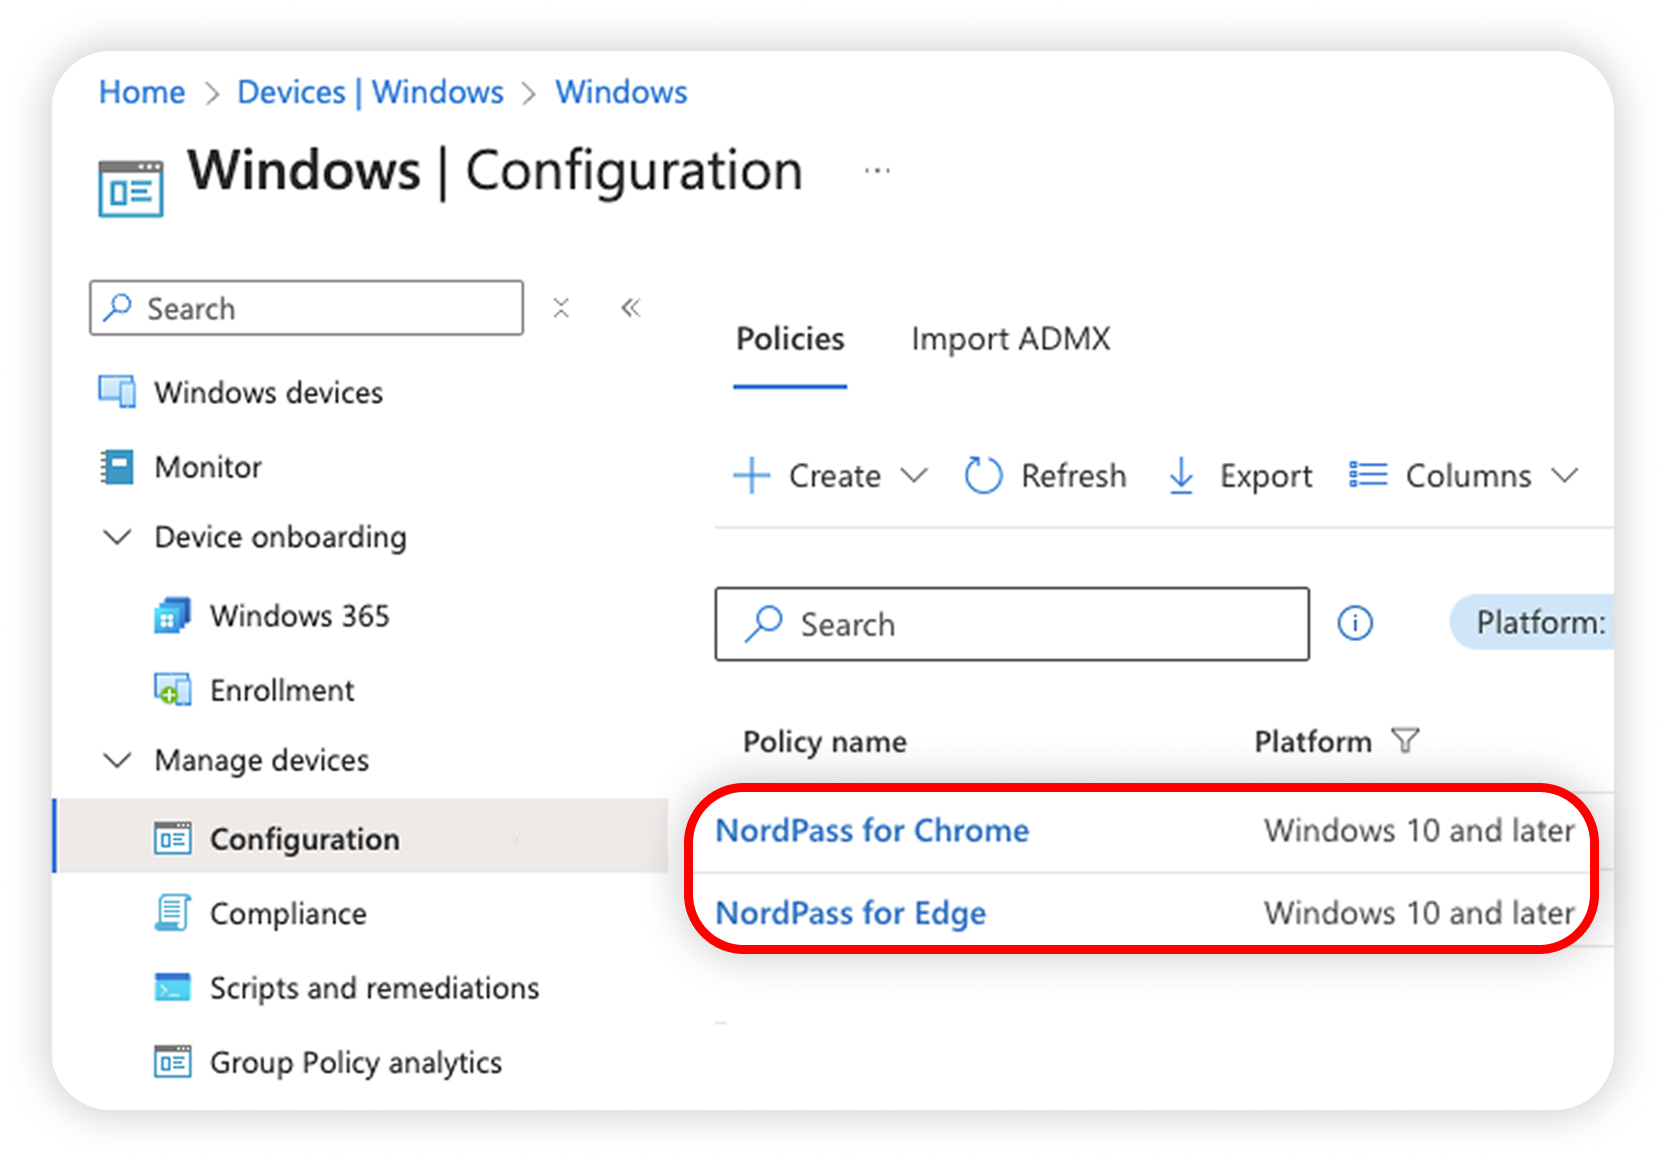Collapse the sidebar with the double-chevron icon

click(630, 308)
